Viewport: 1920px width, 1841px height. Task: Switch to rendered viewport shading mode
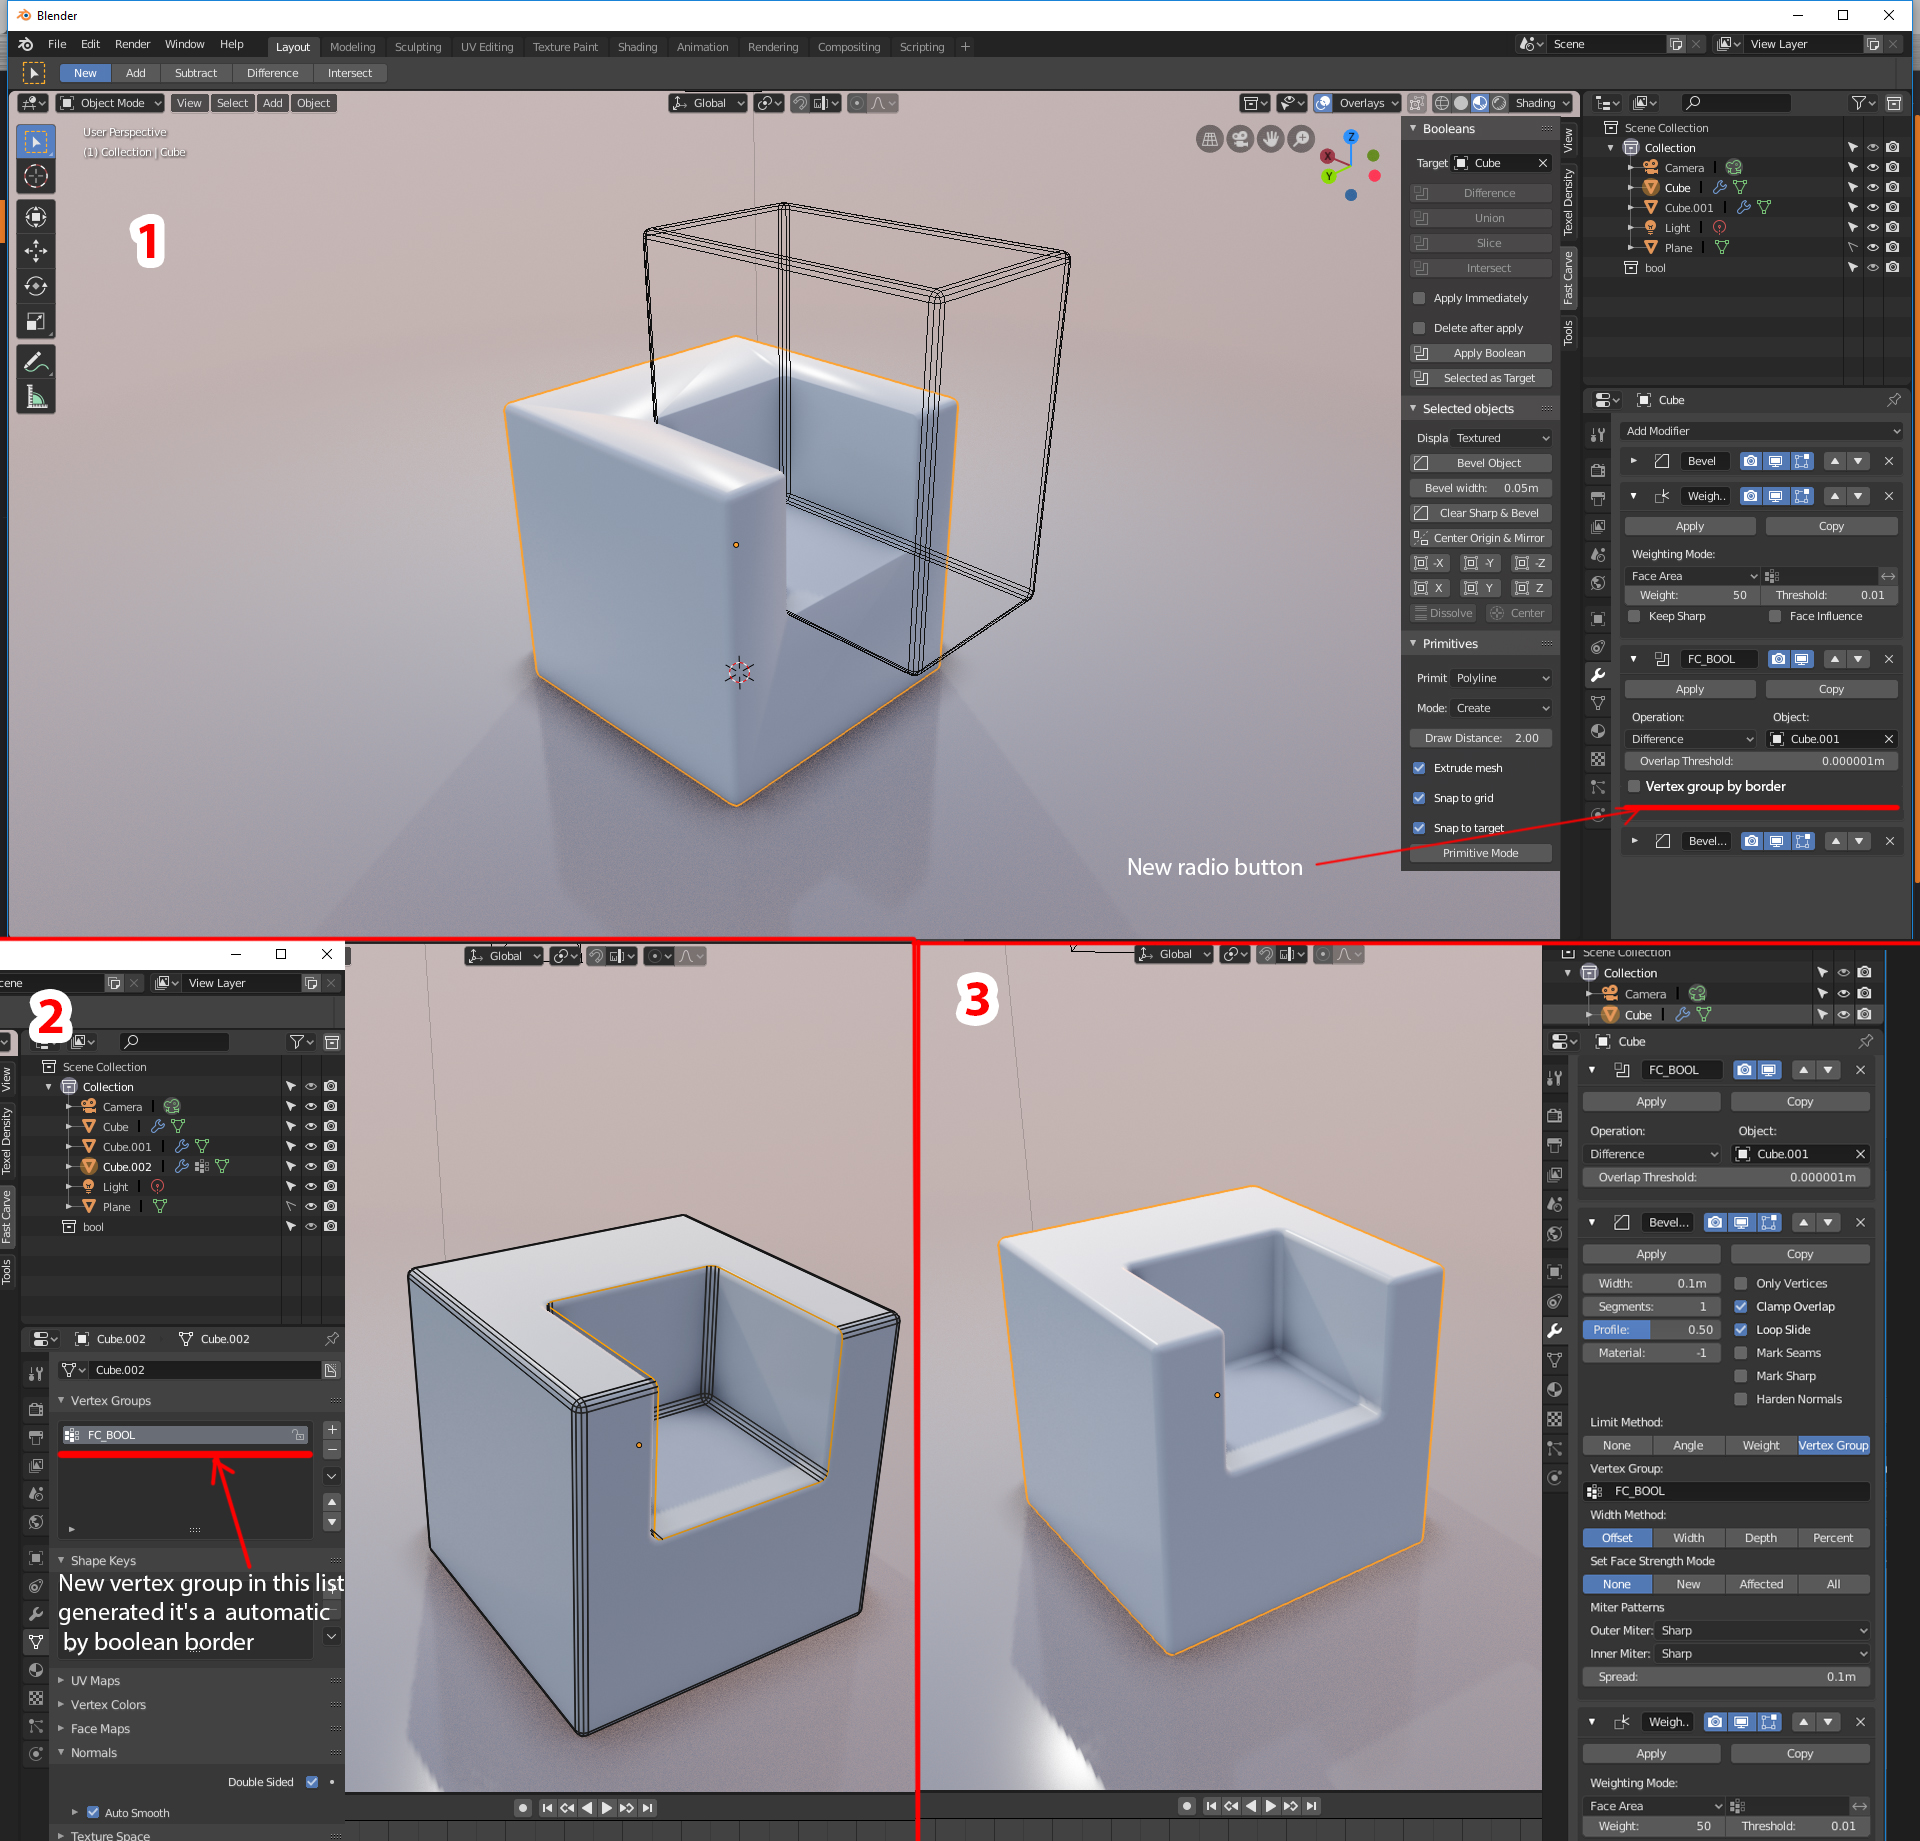click(1499, 103)
